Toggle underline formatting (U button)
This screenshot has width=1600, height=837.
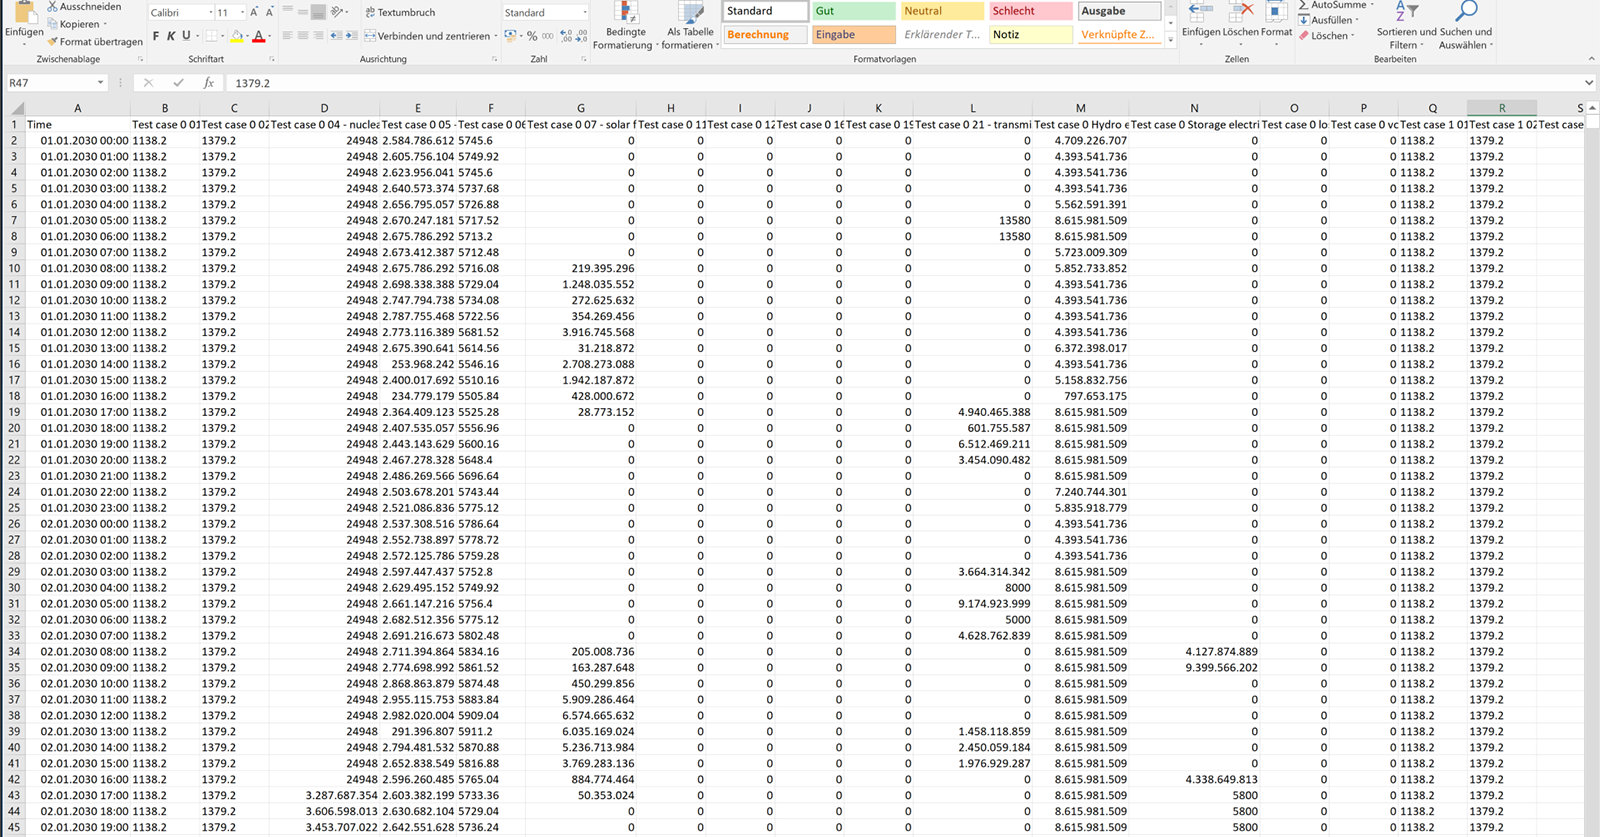click(x=185, y=36)
